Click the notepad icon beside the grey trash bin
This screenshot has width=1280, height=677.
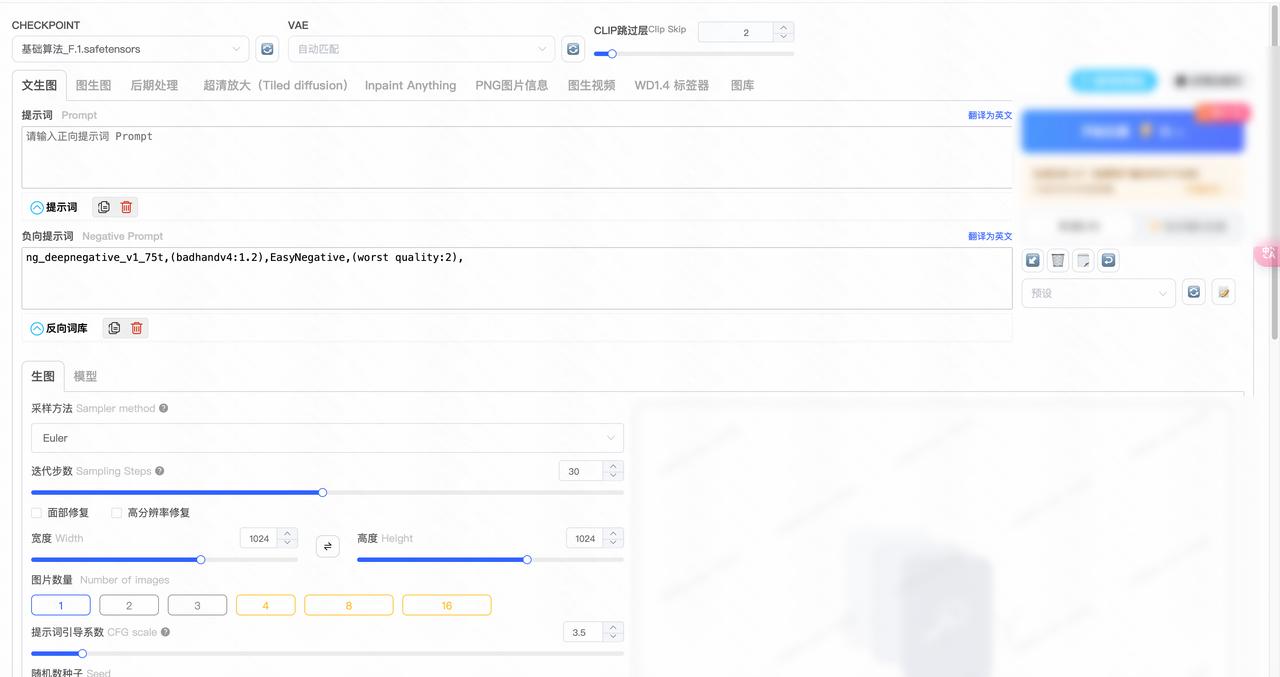click(1083, 260)
